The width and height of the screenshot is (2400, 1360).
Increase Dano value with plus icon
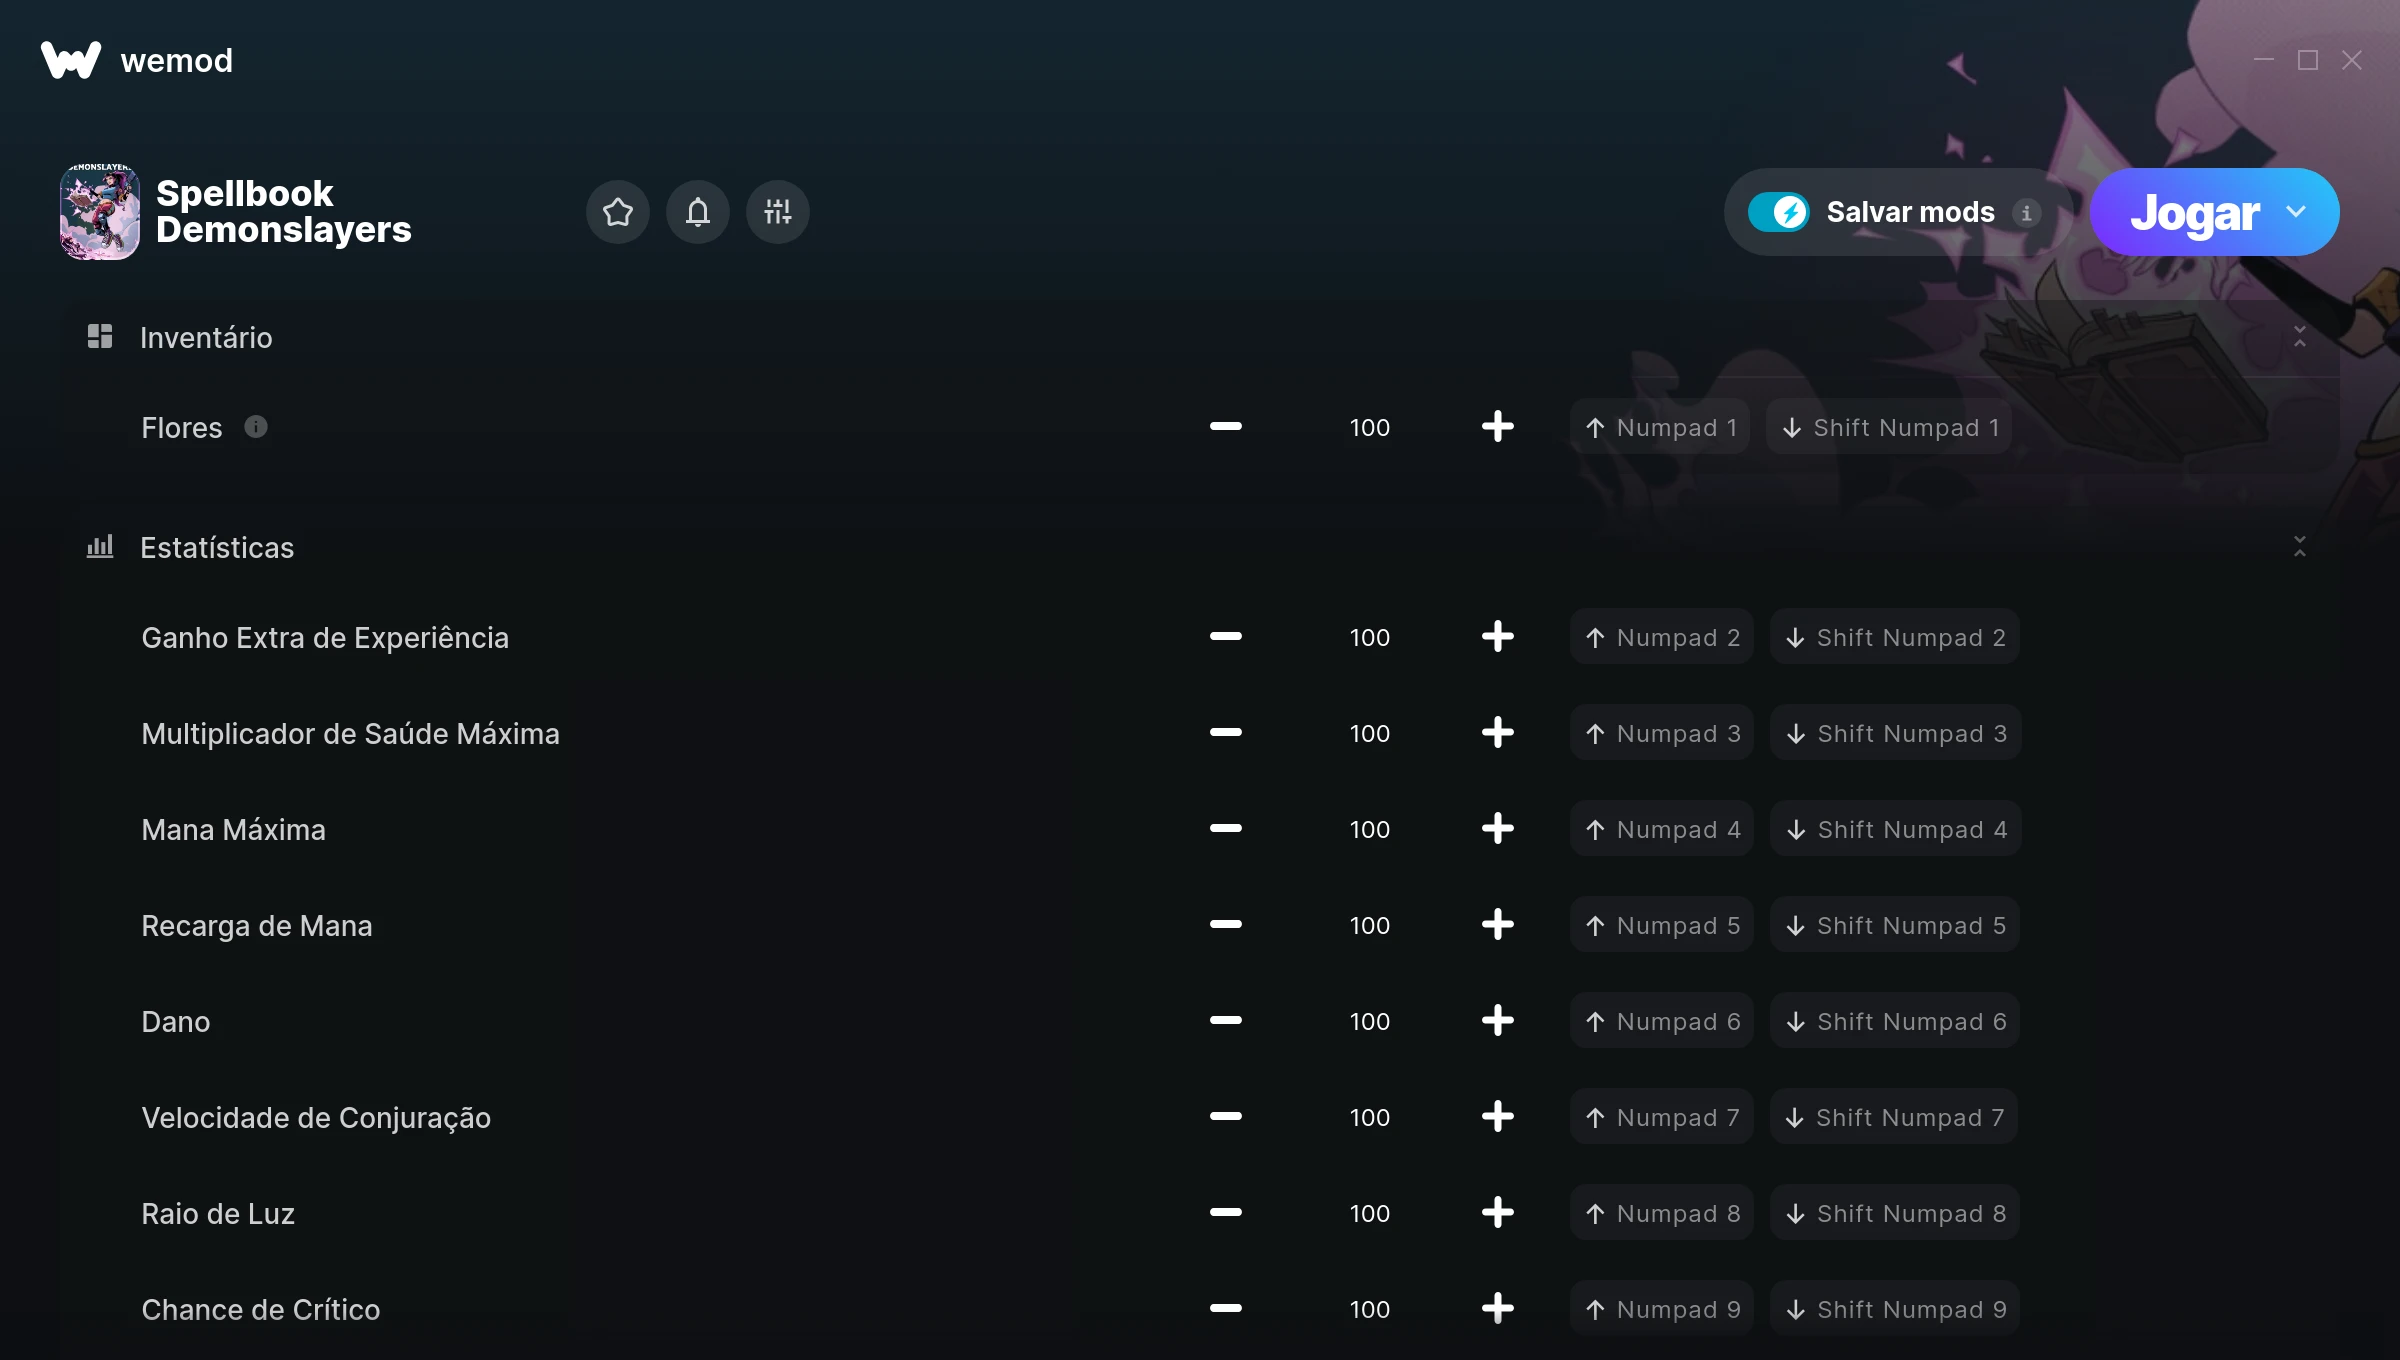[1497, 1021]
